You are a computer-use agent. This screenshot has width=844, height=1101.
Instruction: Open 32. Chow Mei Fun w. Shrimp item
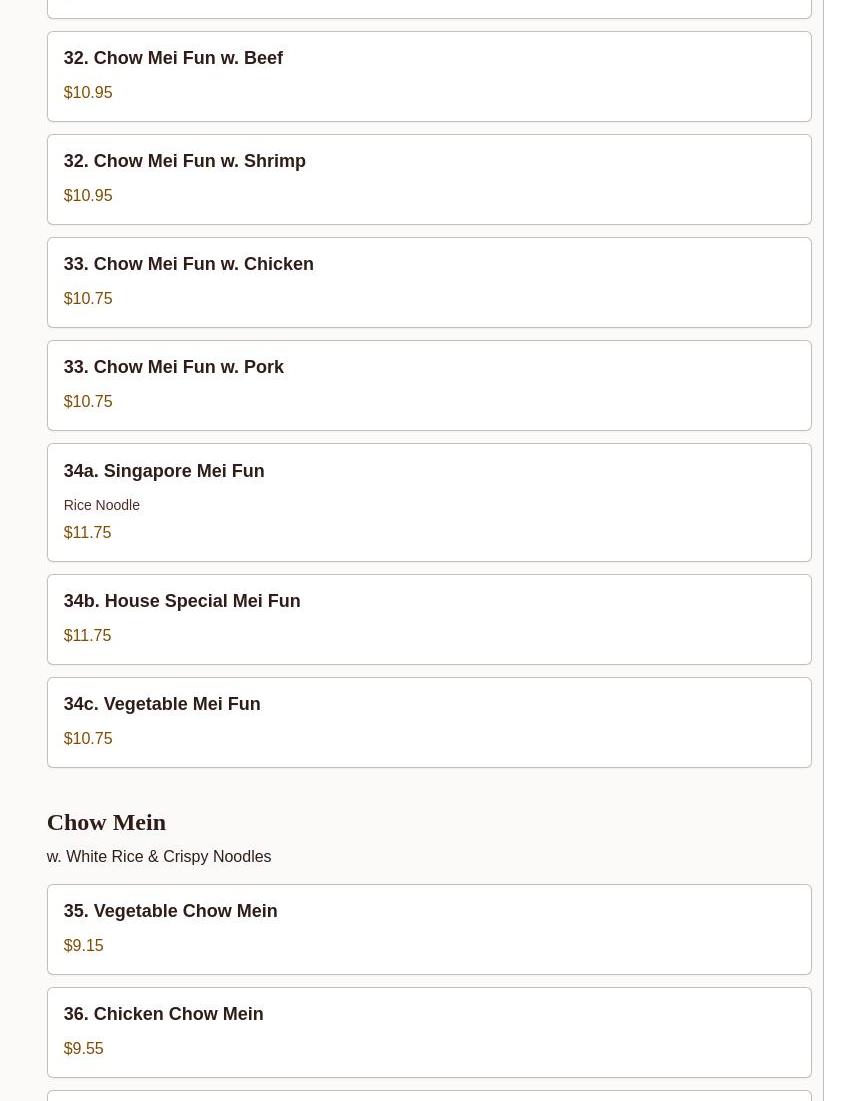coord(429,180)
